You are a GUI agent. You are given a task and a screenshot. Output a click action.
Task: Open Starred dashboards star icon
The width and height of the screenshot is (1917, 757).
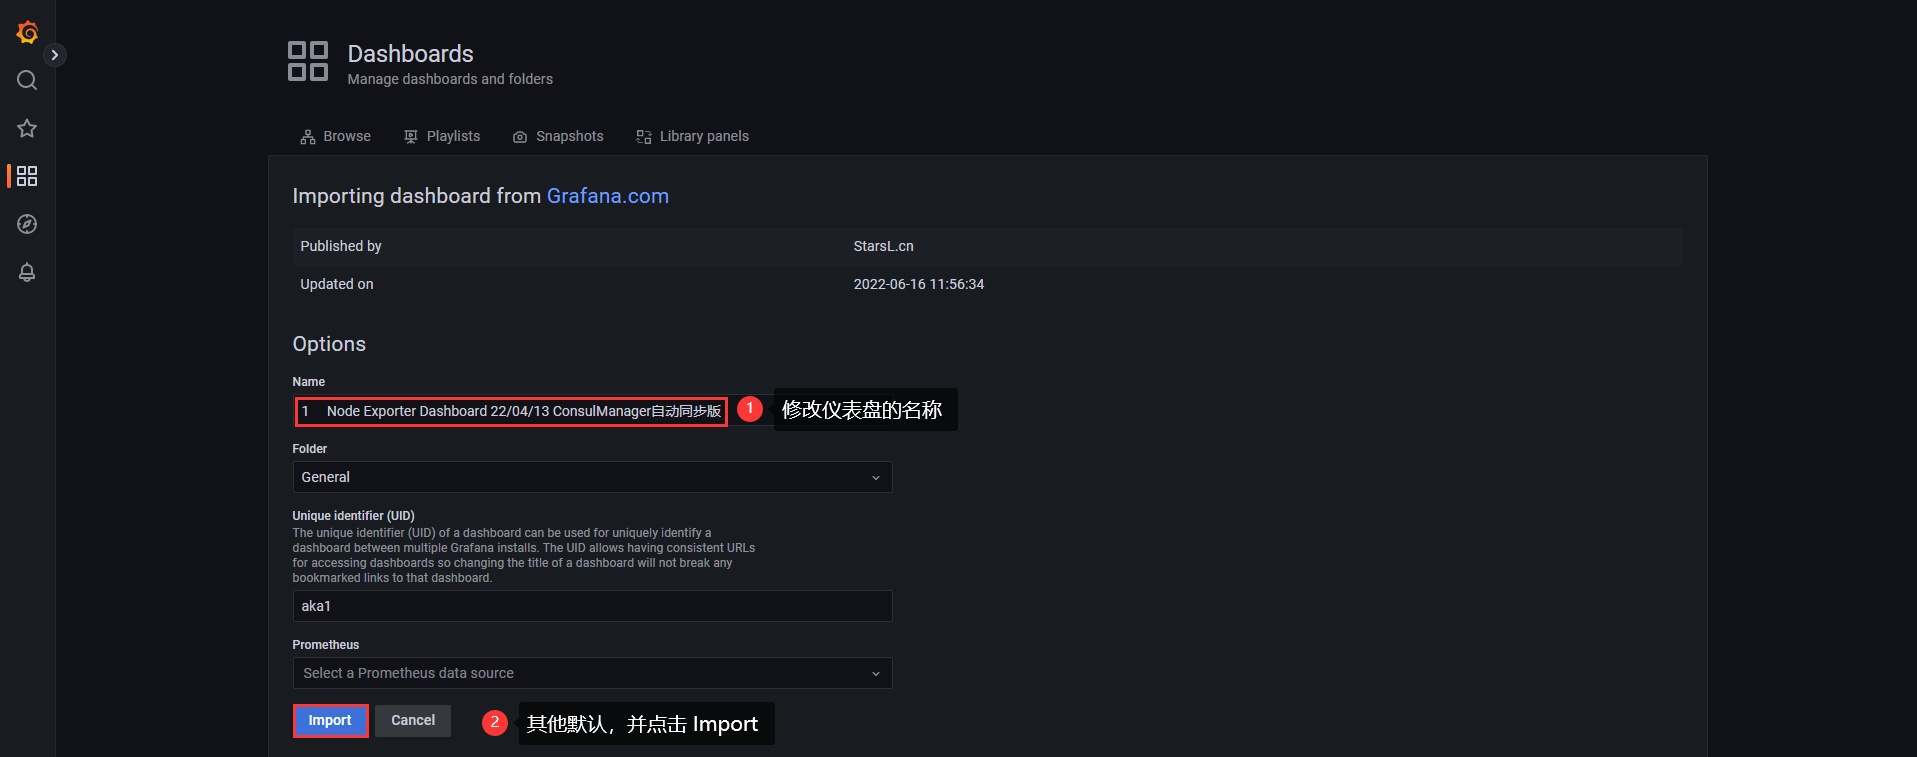pyautogui.click(x=27, y=128)
